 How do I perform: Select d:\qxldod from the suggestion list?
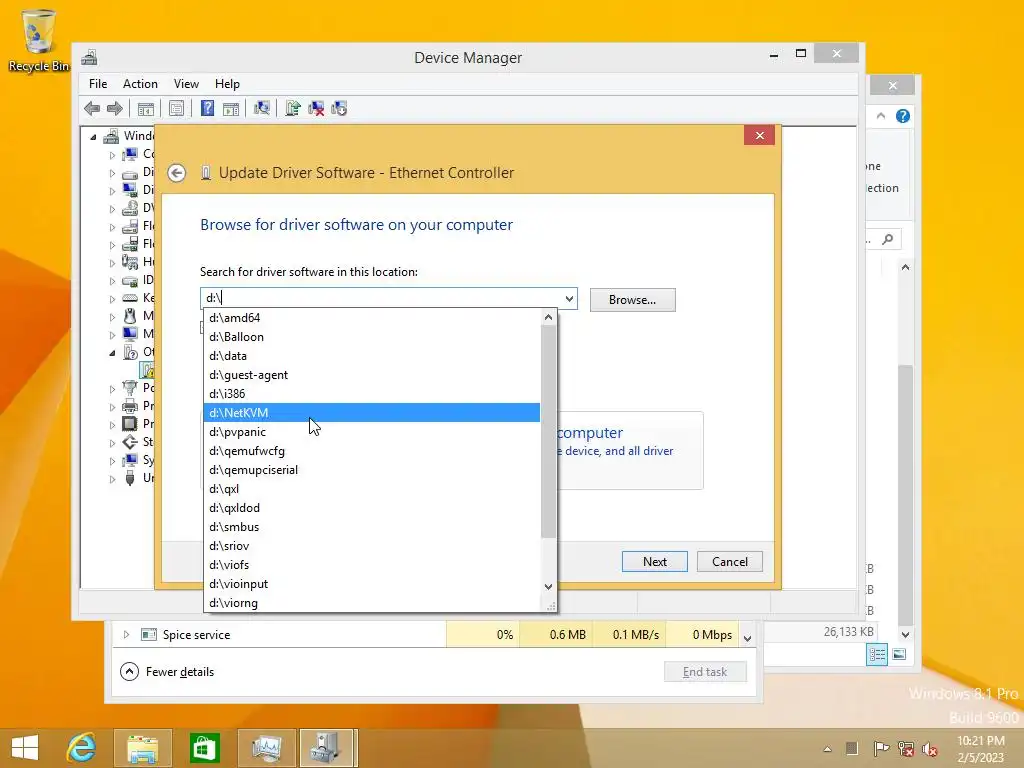click(372, 507)
